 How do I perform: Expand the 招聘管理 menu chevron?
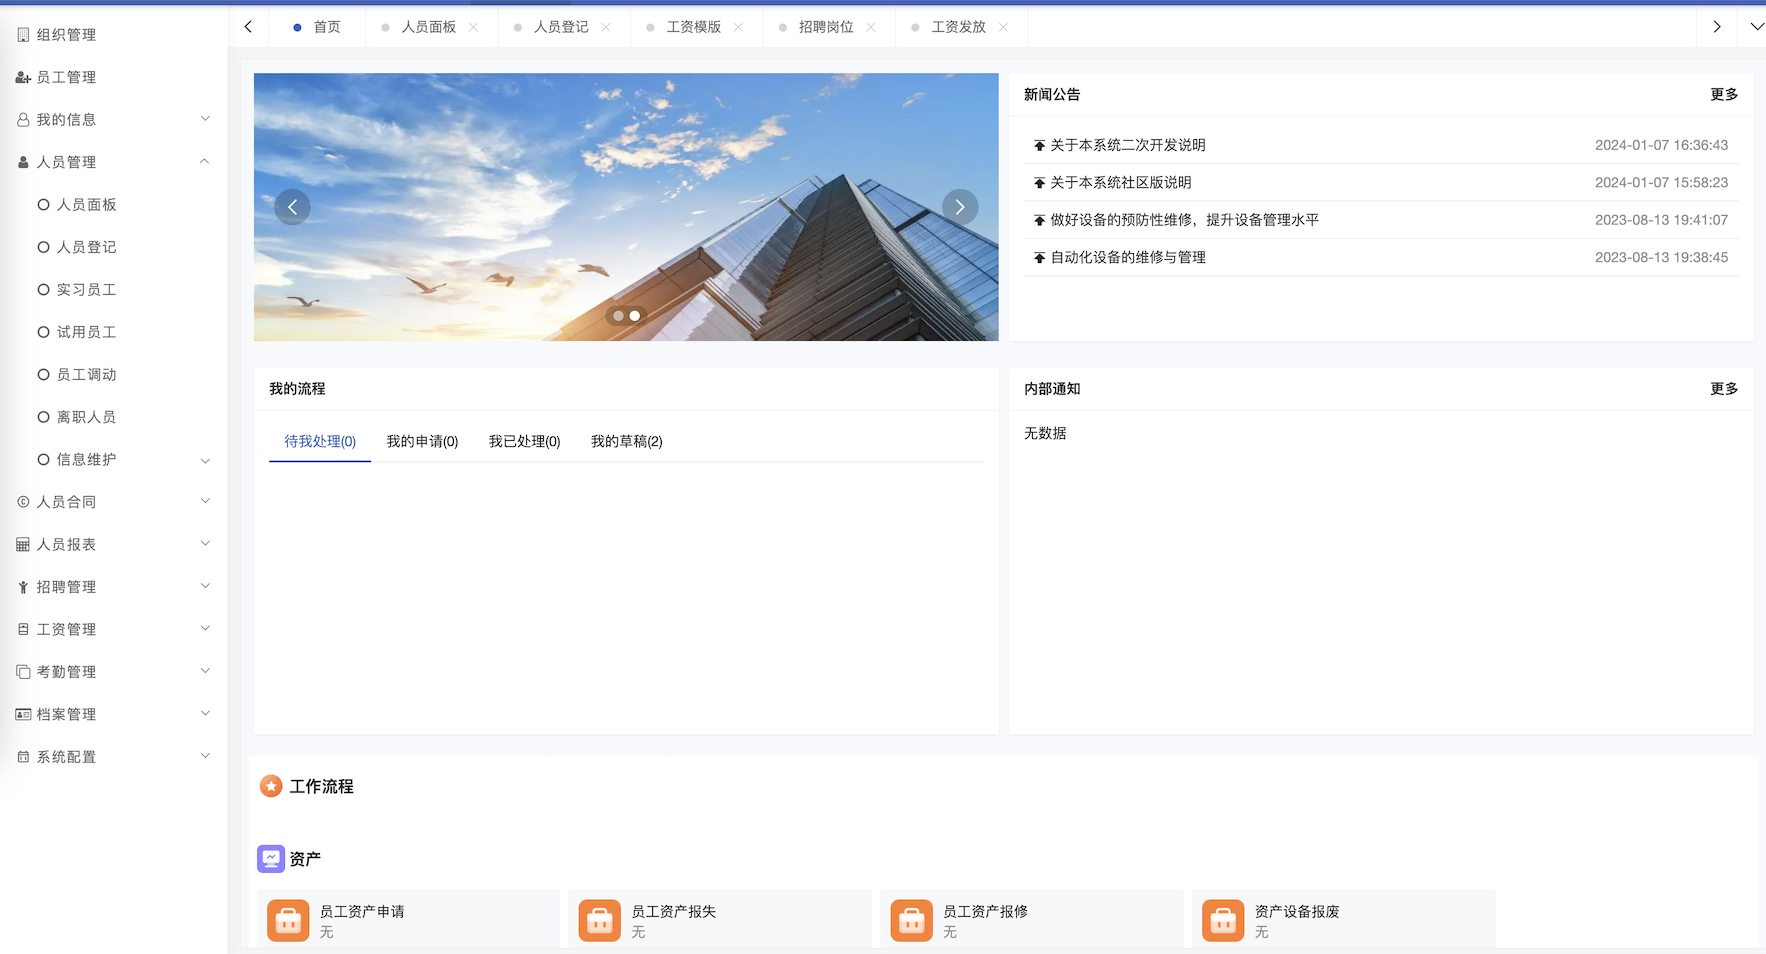click(x=205, y=586)
